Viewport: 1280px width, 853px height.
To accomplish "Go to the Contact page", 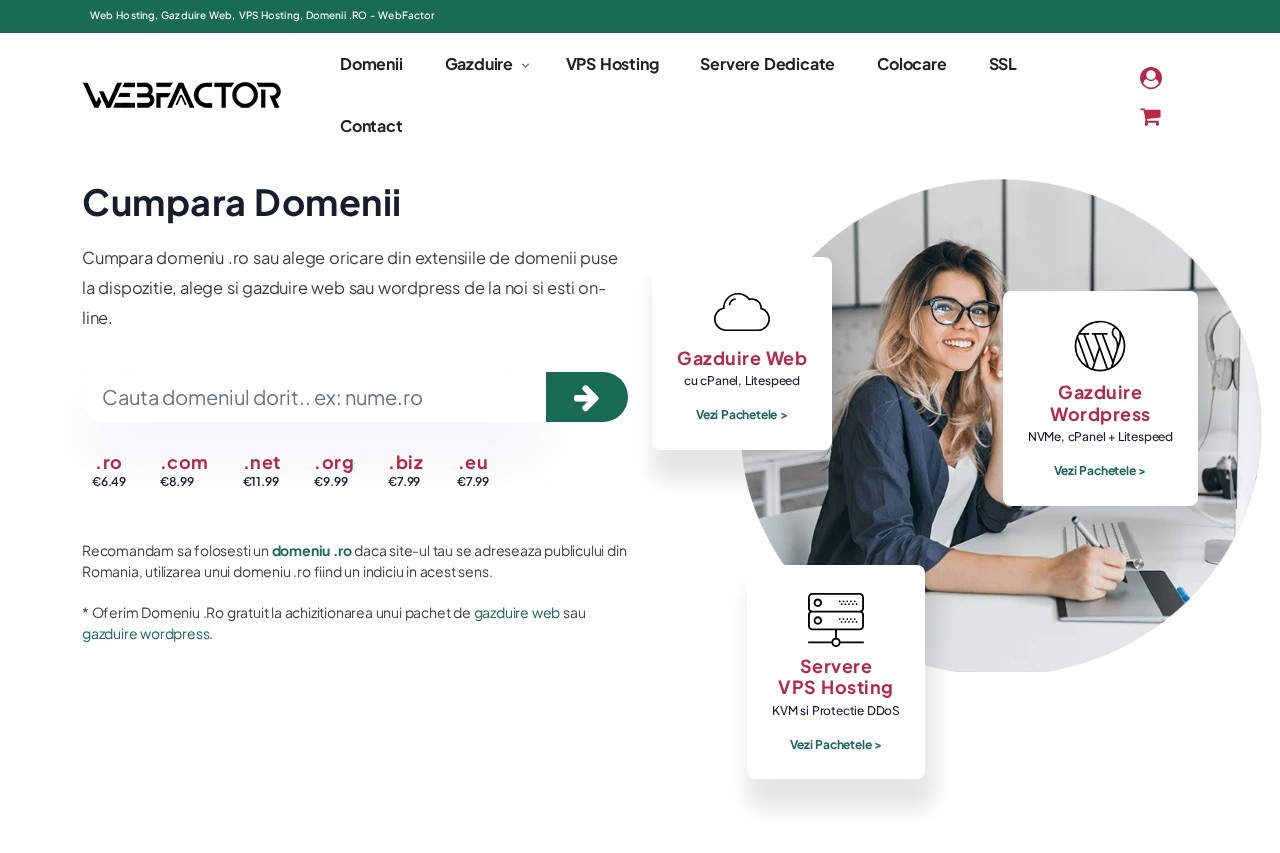I will [371, 126].
